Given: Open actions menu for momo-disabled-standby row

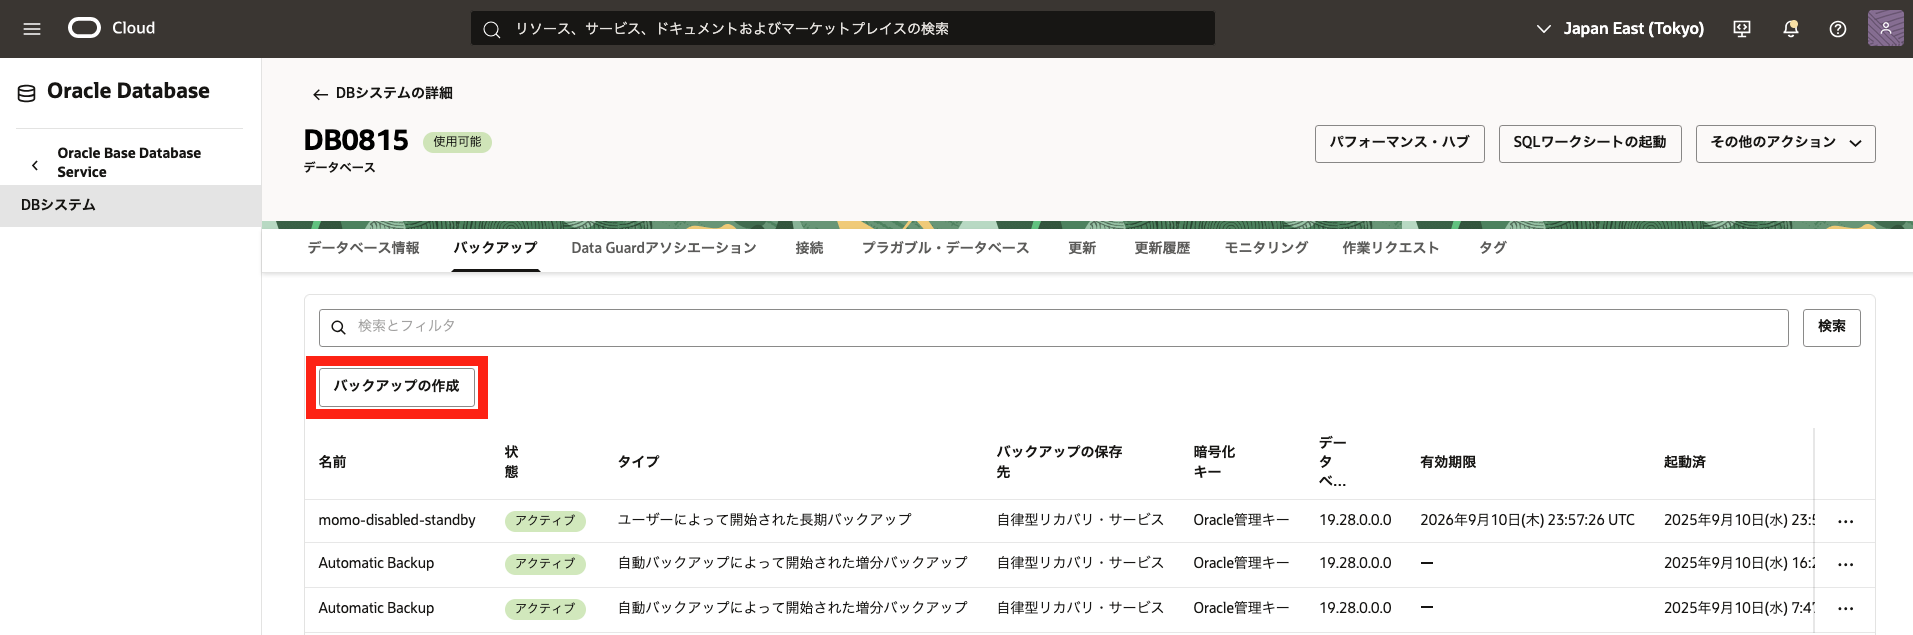Looking at the screenshot, I should [x=1845, y=521].
